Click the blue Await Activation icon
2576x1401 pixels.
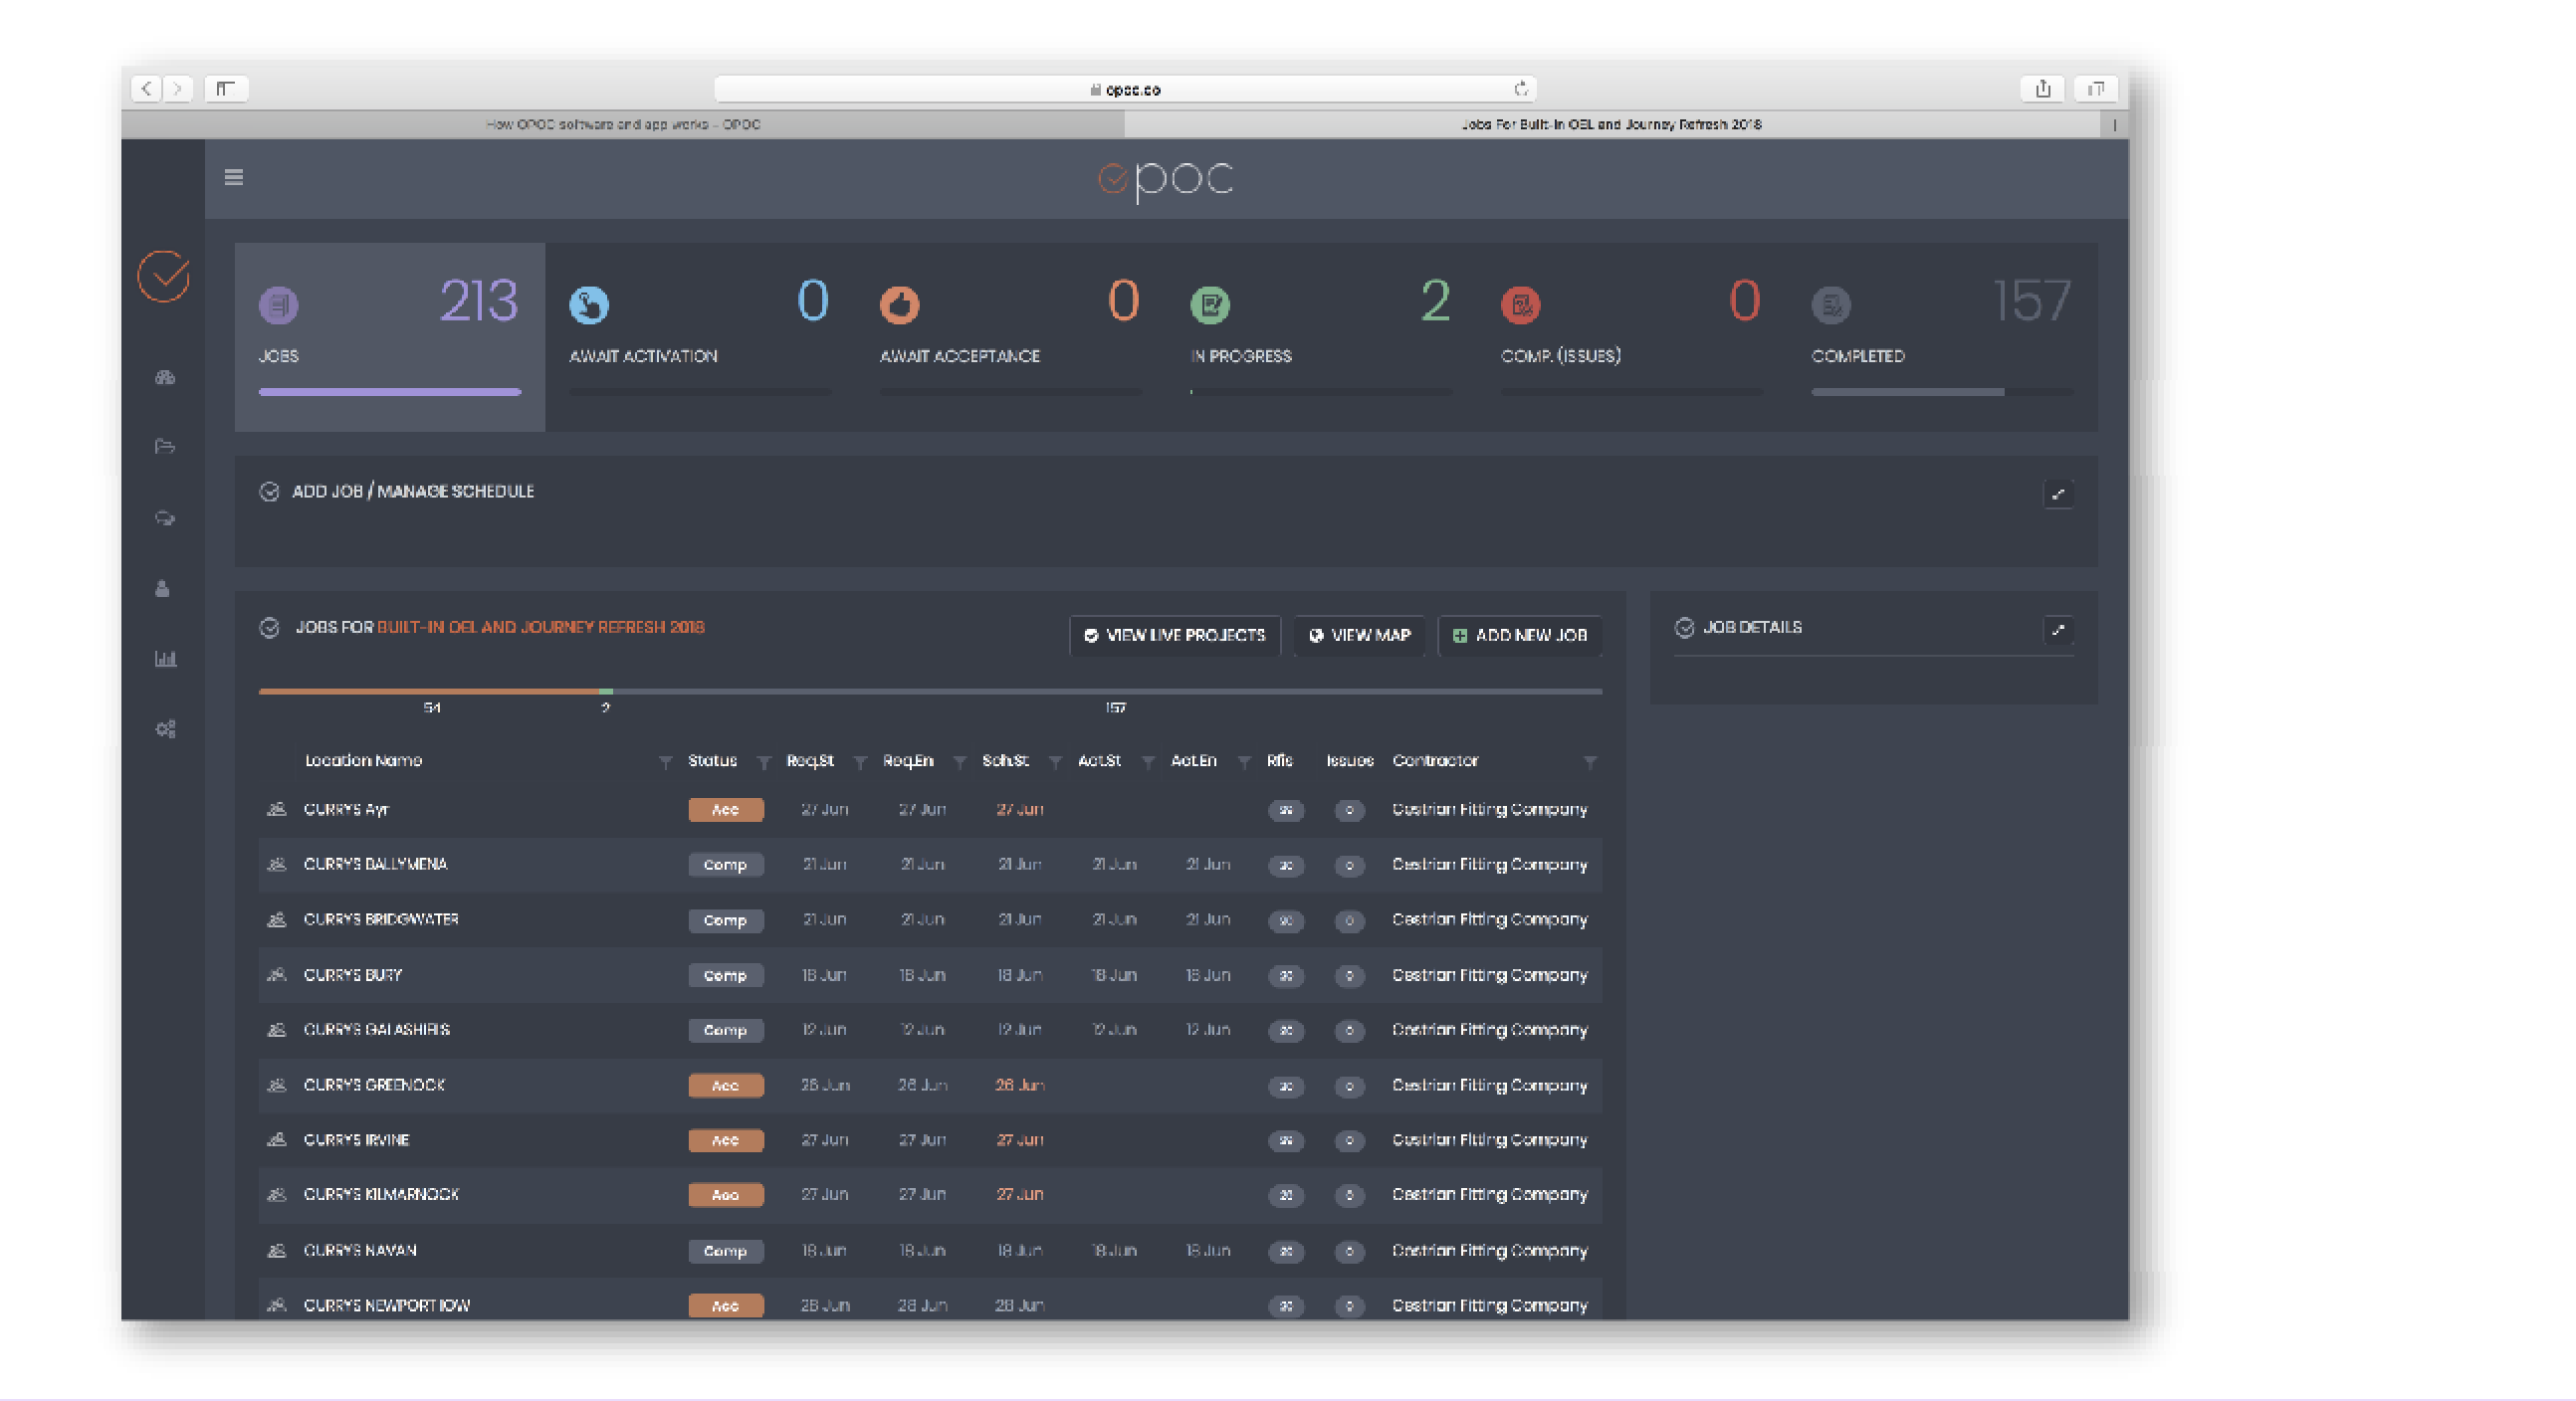[589, 305]
